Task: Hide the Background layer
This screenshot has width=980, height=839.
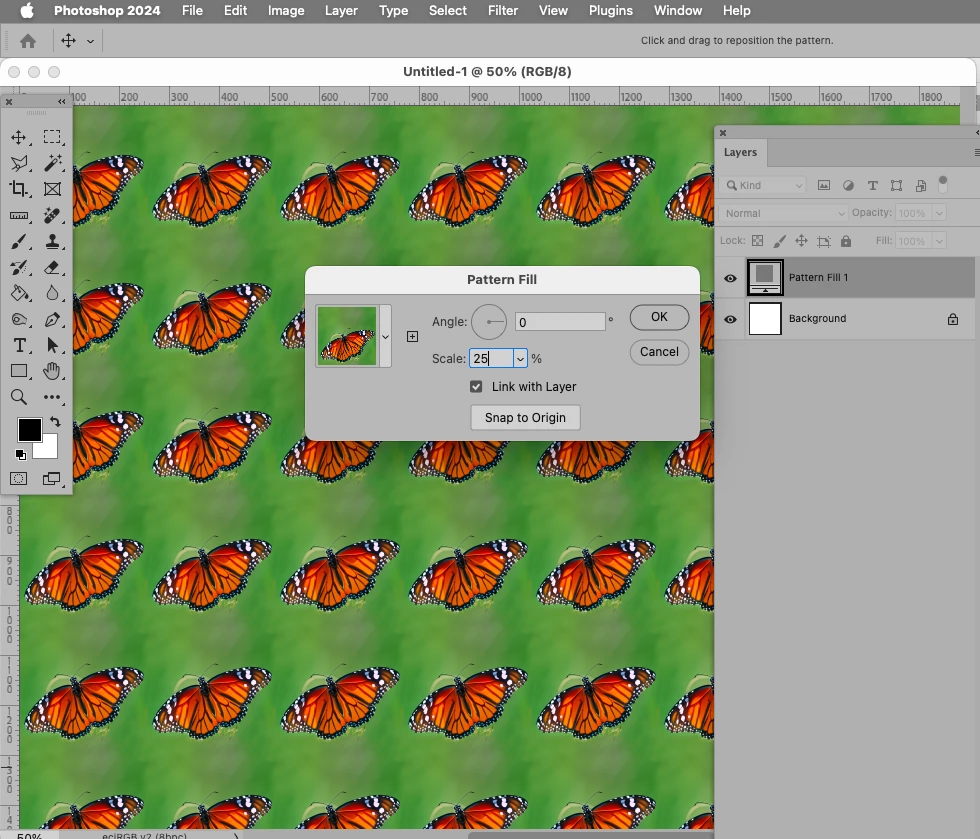Action: [730, 319]
